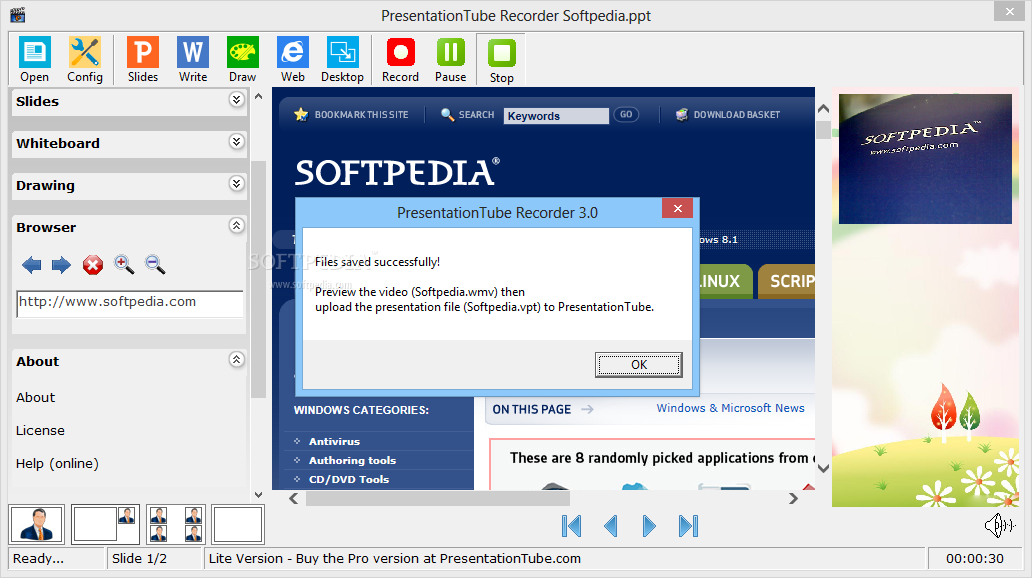Go back in Browser panel

[32, 265]
